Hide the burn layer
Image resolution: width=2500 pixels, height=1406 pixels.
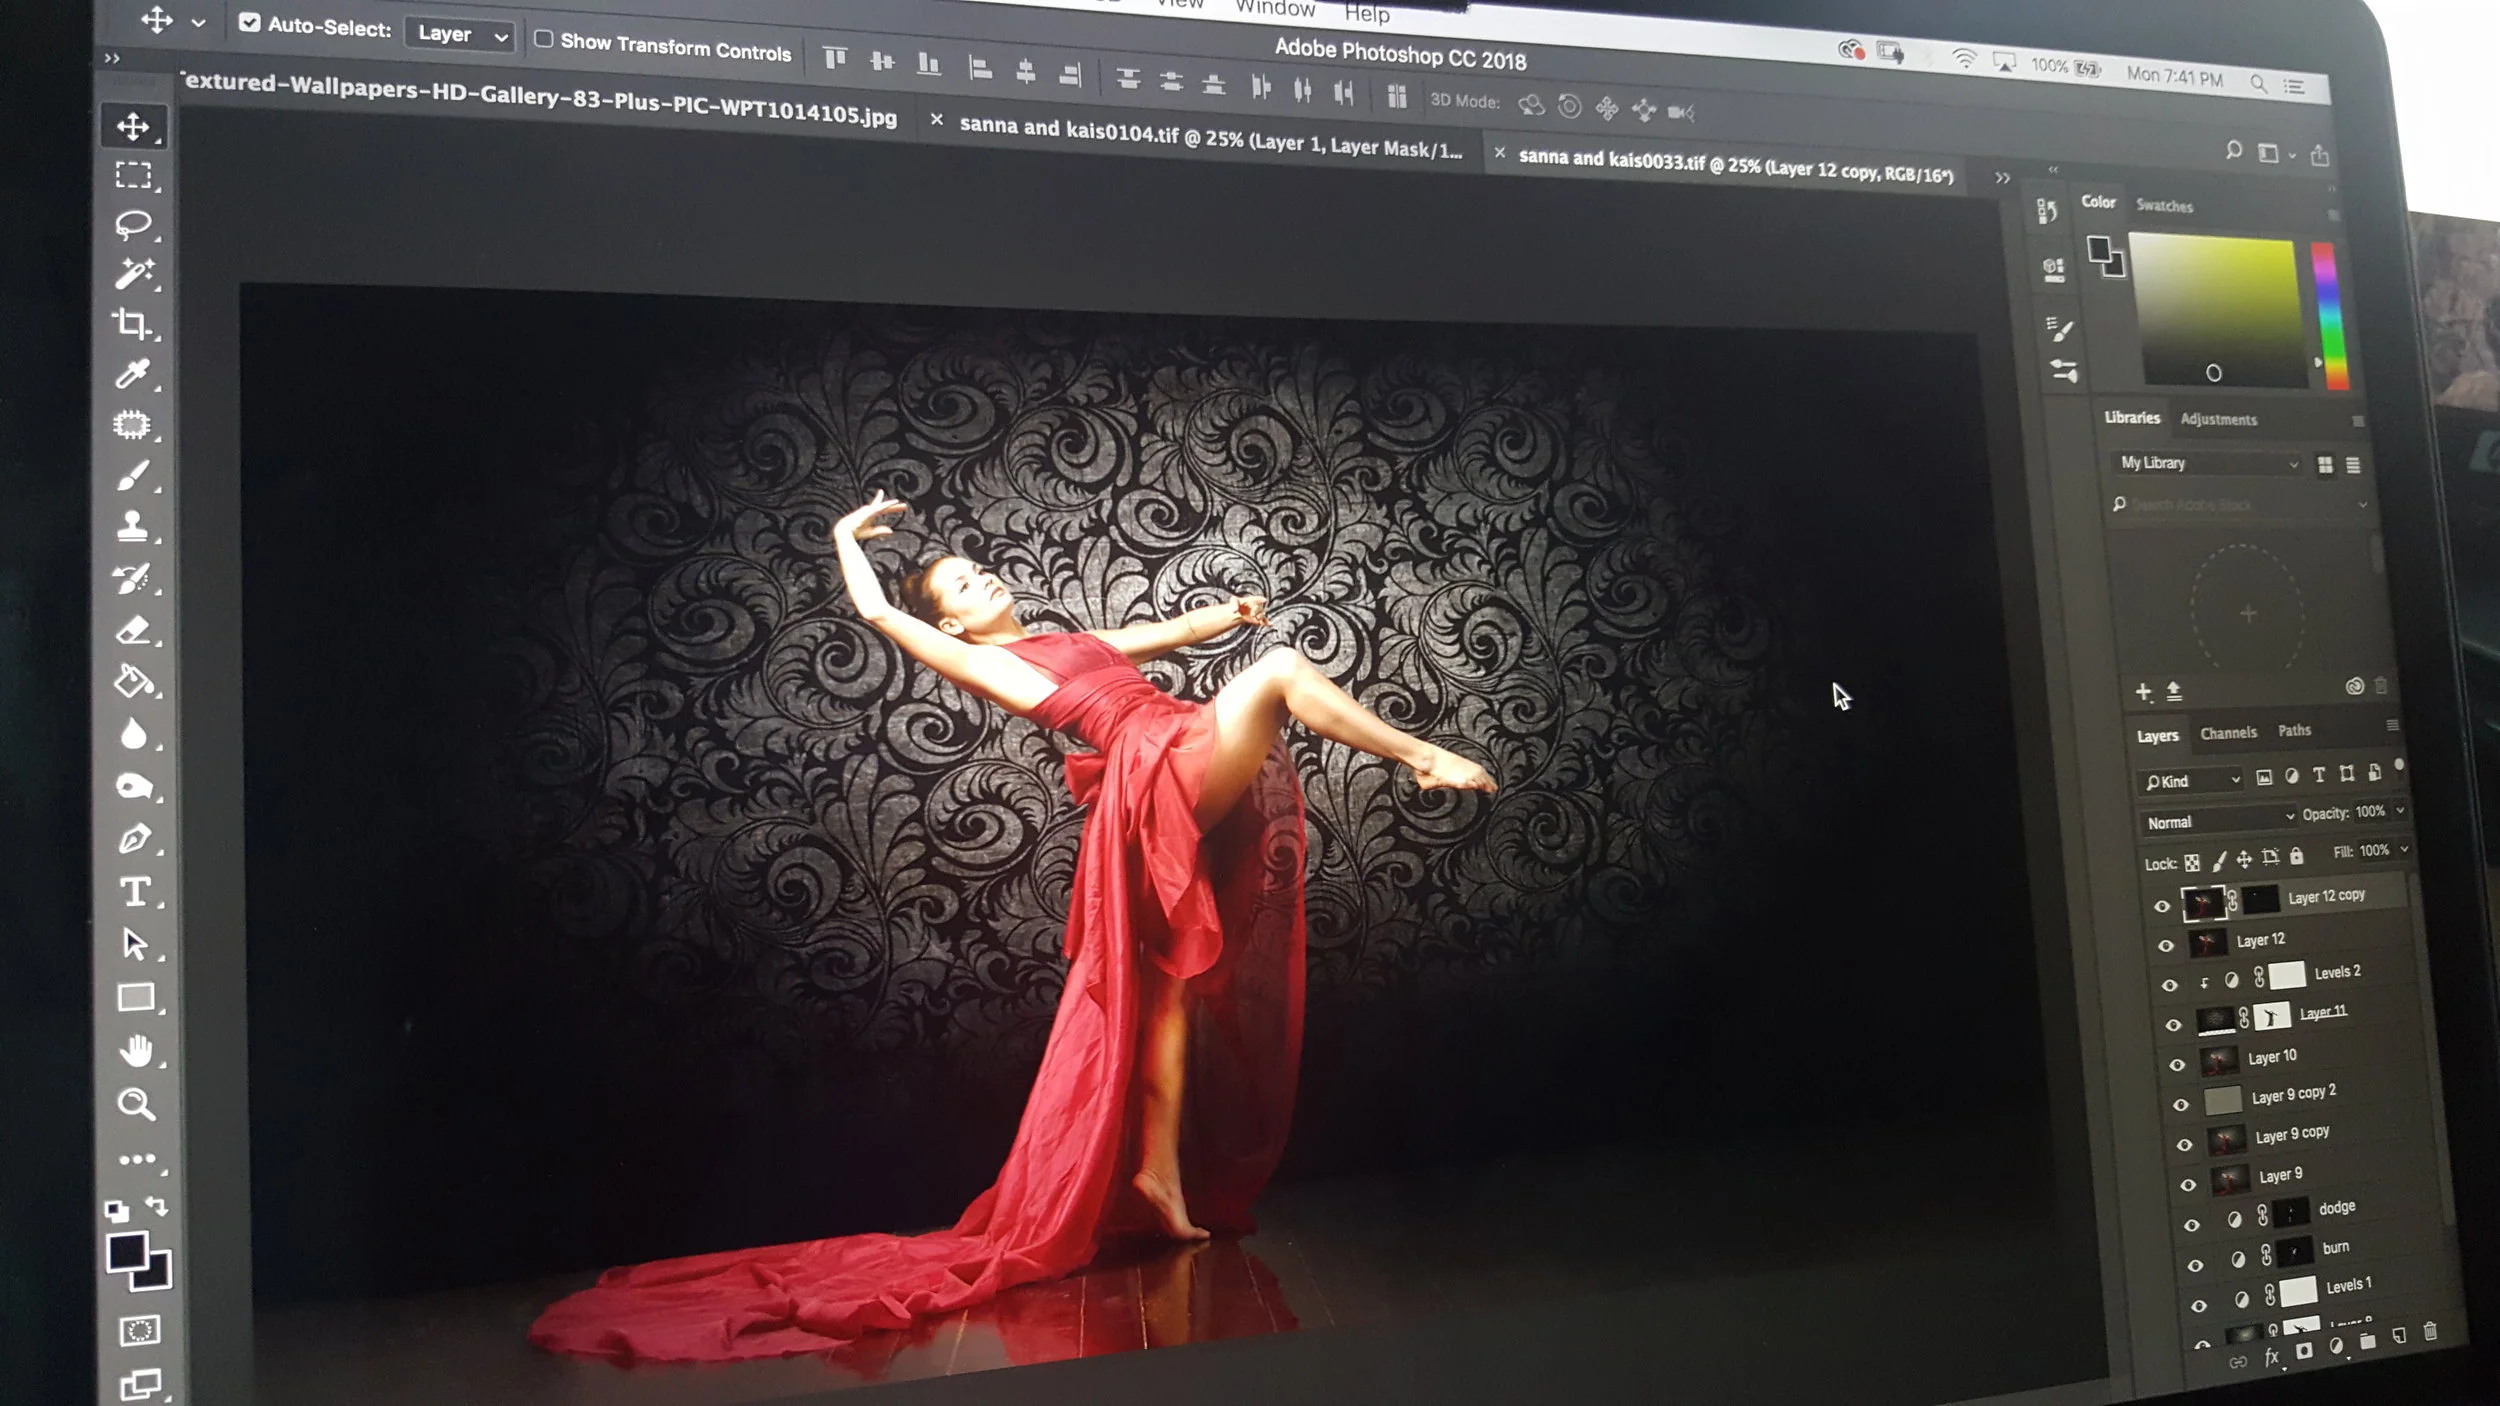pyautogui.click(x=2195, y=1266)
